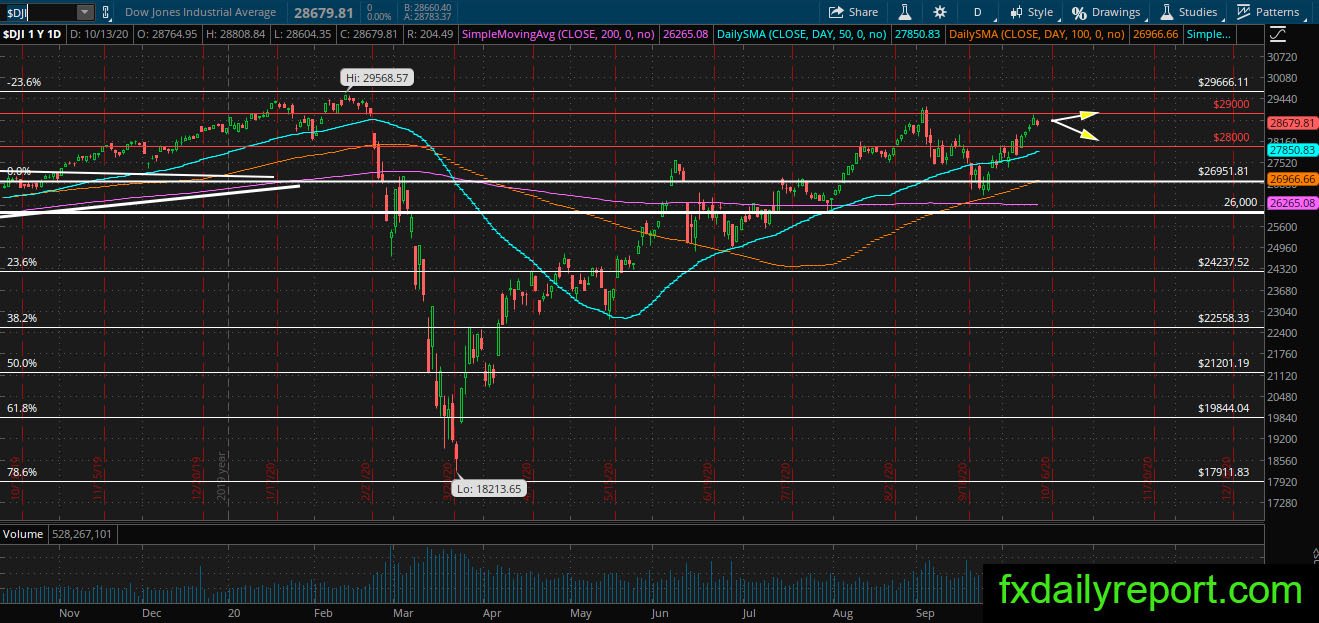Open the symbol selector dropdown arrow
1319x623 pixels.
pos(84,12)
